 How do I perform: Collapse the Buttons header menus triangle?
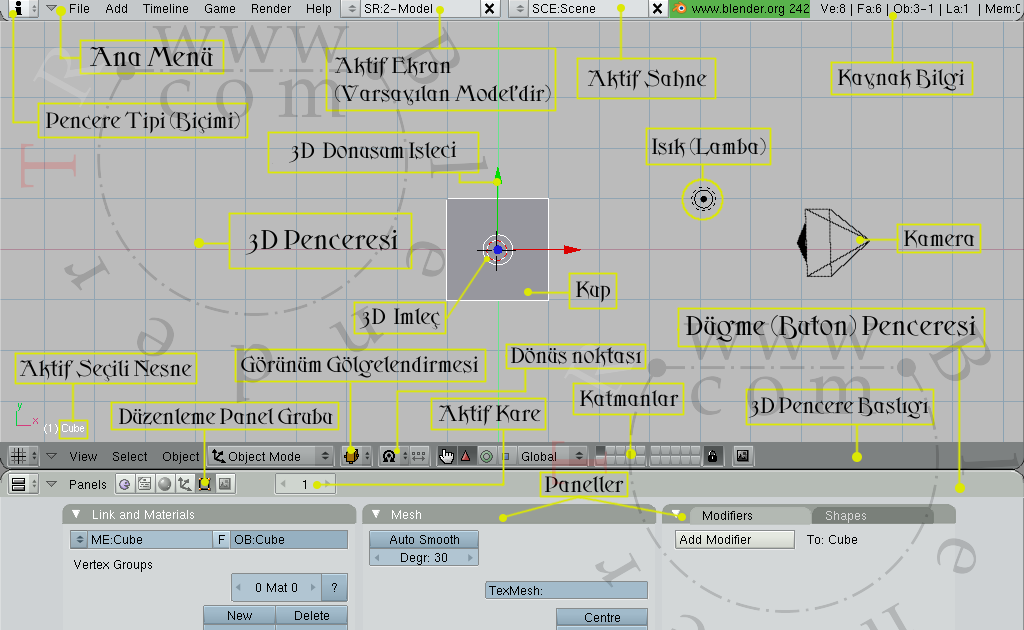point(51,484)
